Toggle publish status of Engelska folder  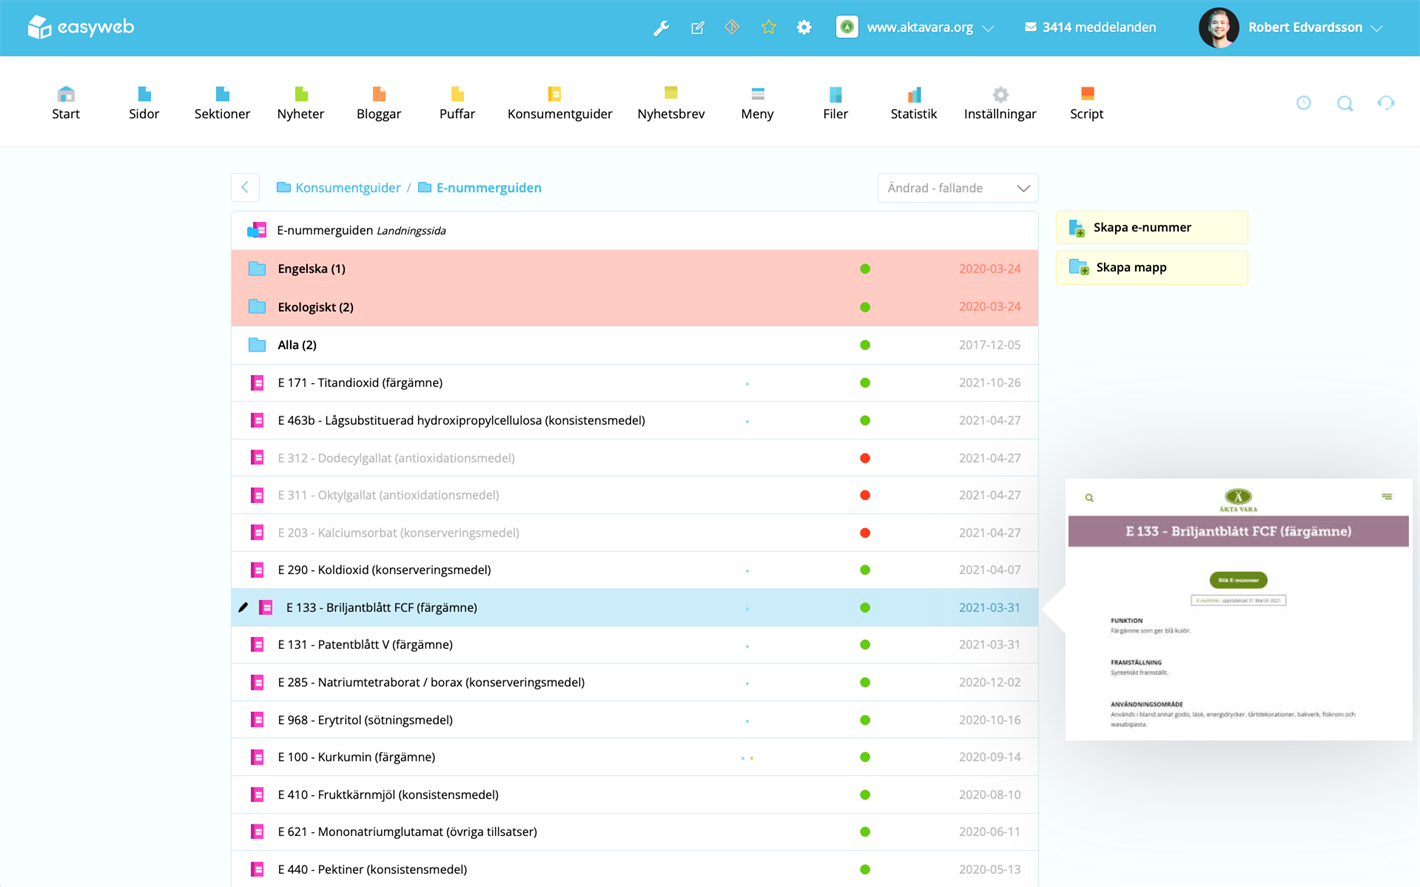tap(865, 269)
